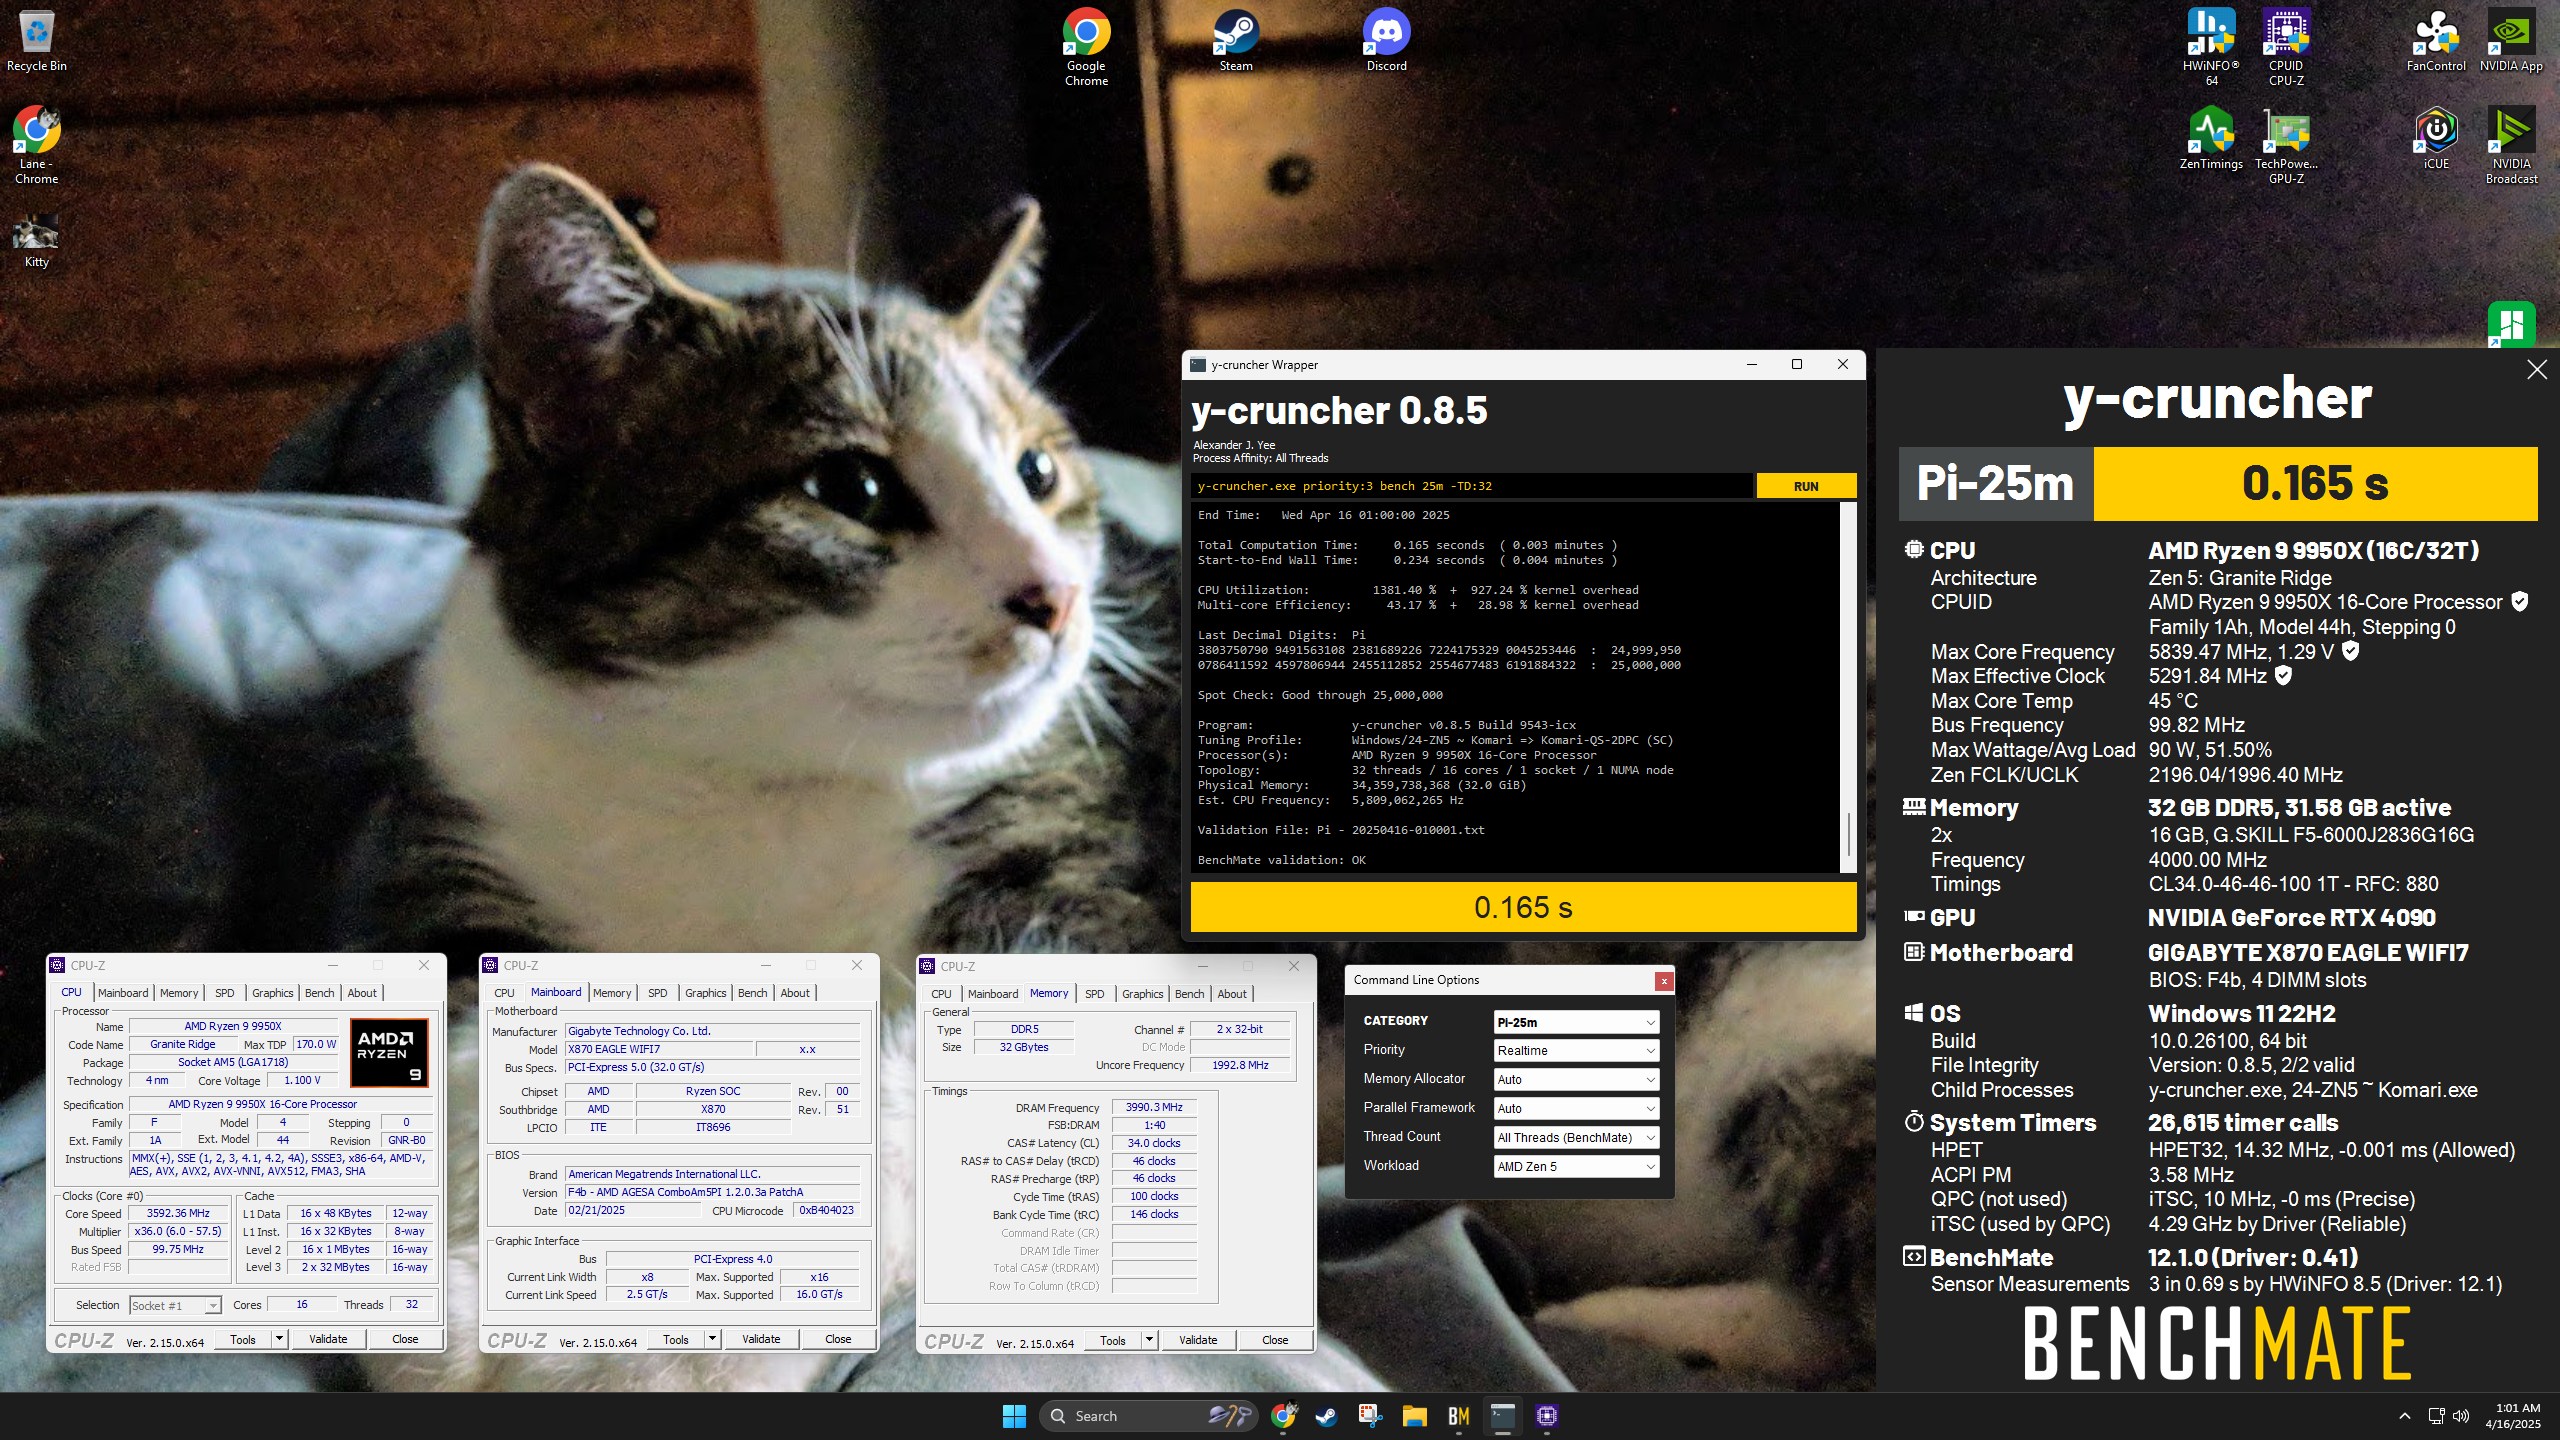
Task: Open Tools dropdown arrow in Memory CPU-Z window
Action: [1149, 1340]
